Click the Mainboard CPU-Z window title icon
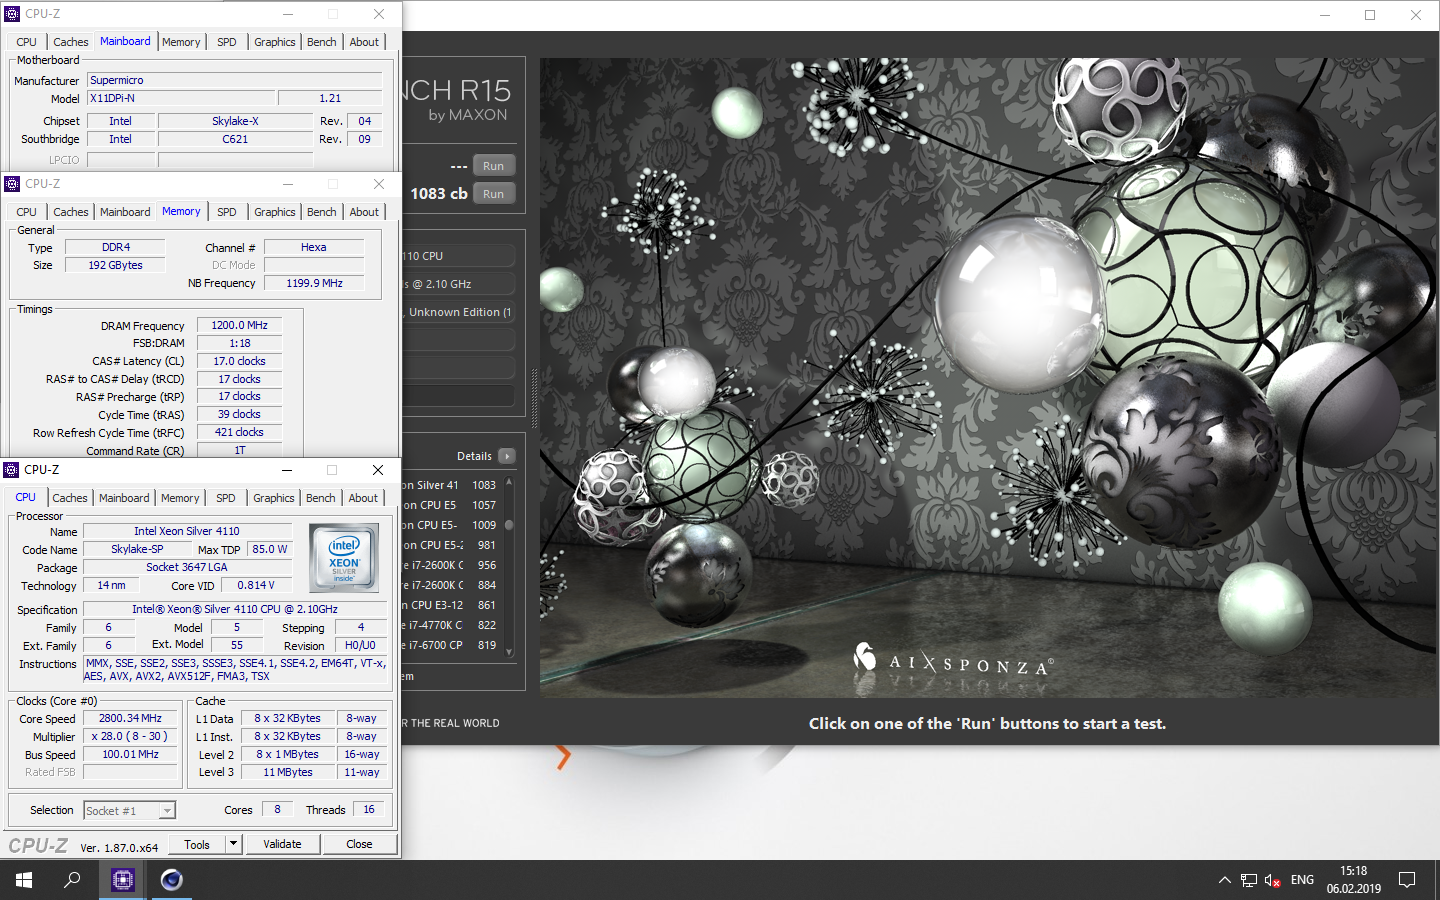 click(12, 14)
